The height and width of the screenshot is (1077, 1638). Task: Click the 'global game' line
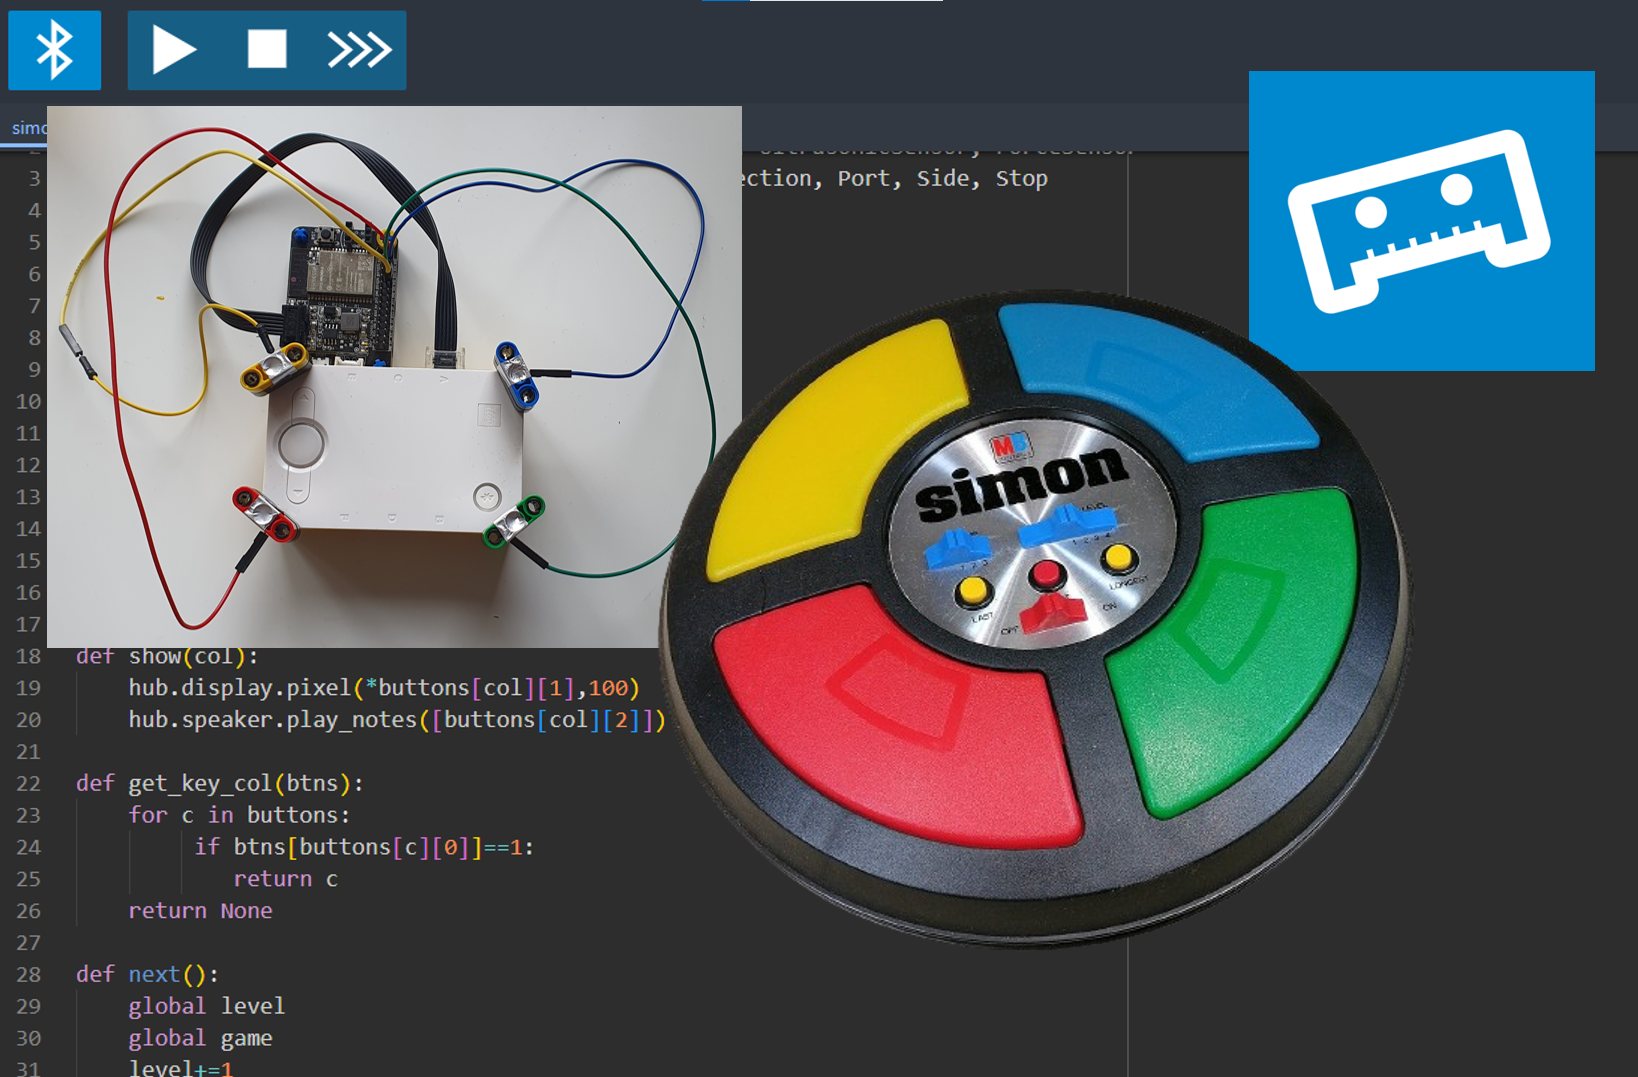tap(200, 1038)
